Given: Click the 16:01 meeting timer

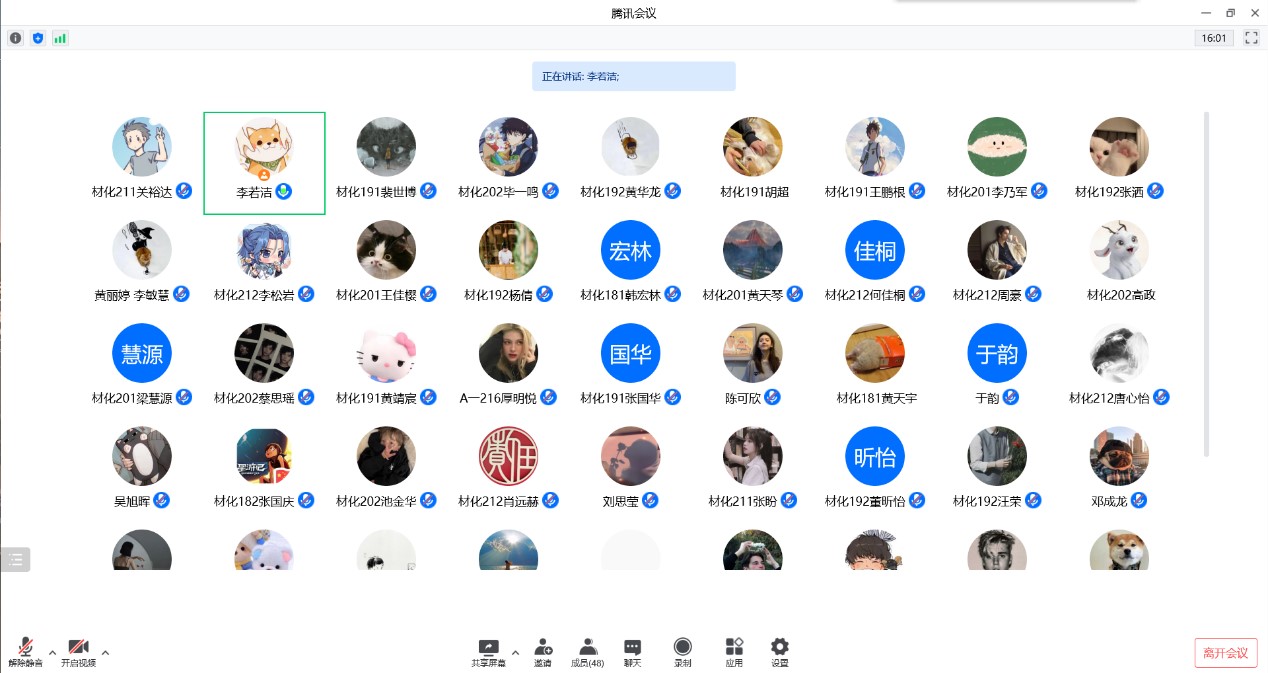Looking at the screenshot, I should click(1213, 38).
